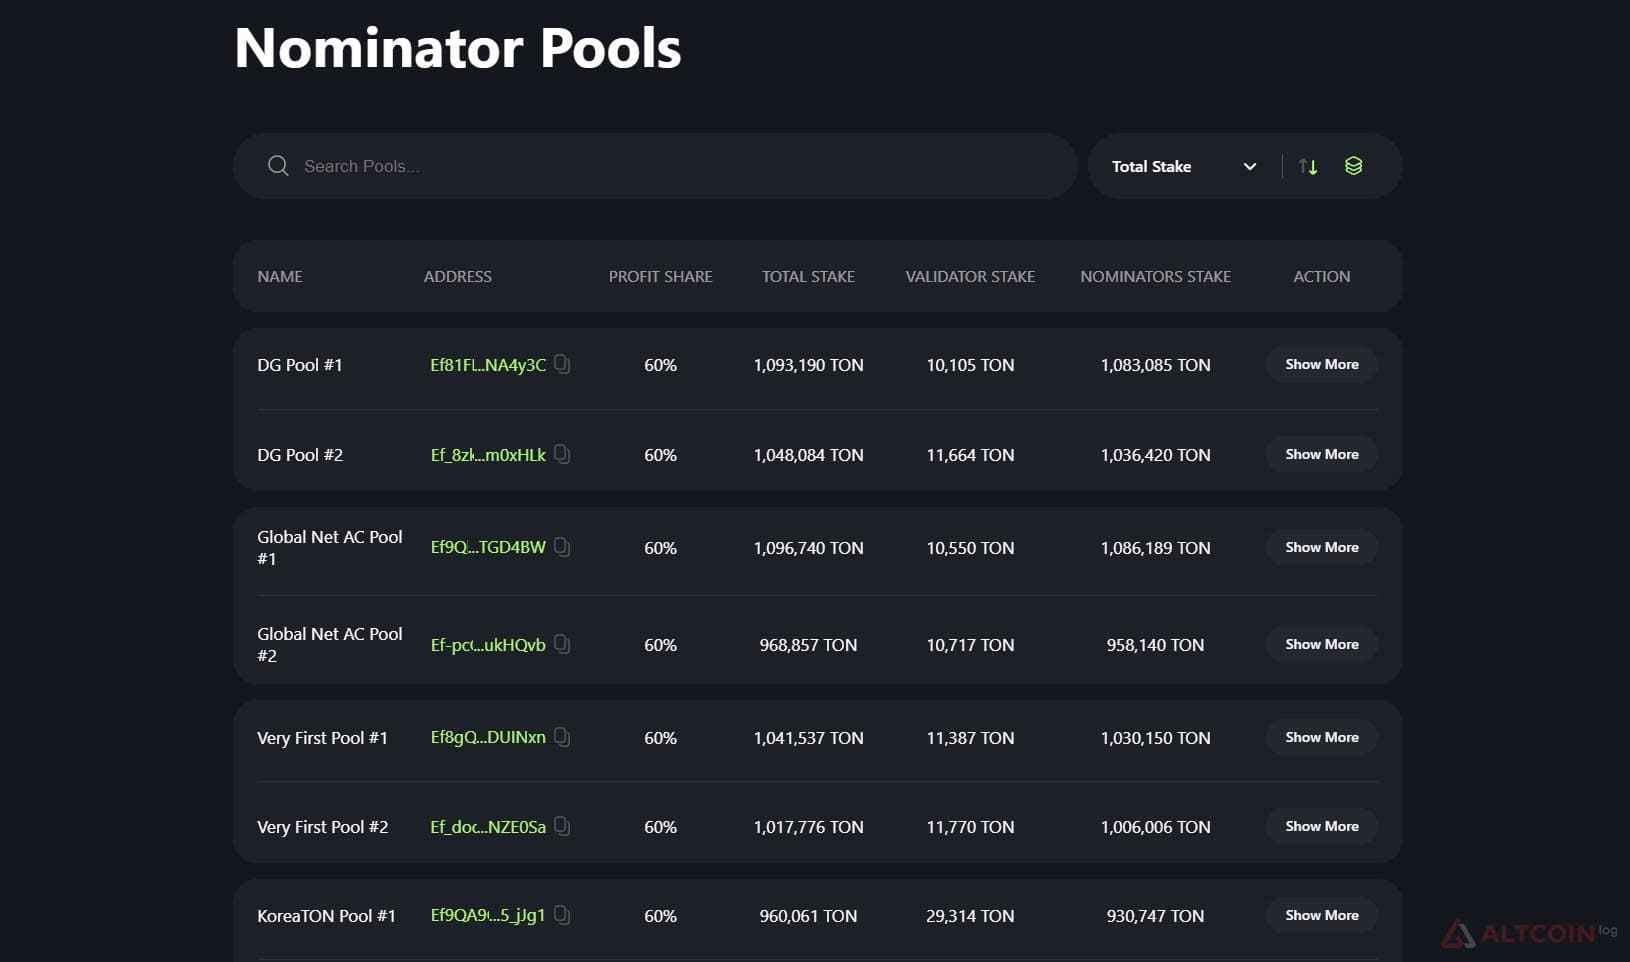Open address link Ef81Fl...NA4y3C
Screen dimensions: 1630x962
[488, 365]
